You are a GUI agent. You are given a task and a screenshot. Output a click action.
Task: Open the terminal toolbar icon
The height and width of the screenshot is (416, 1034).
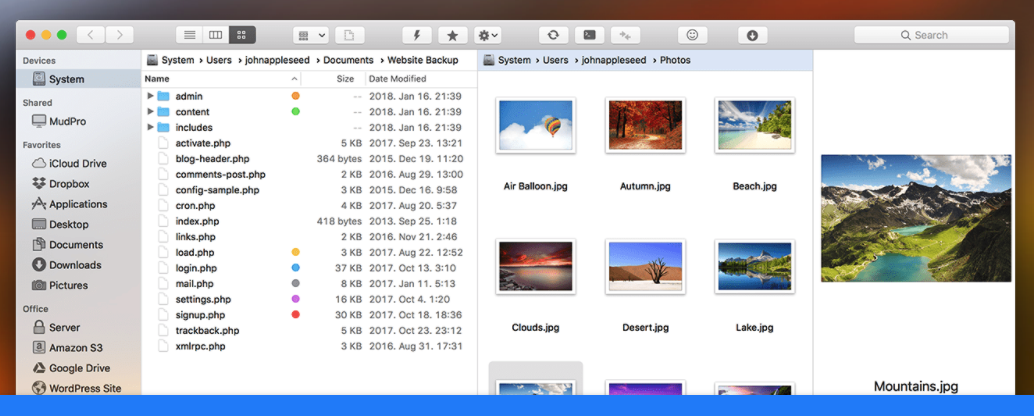[x=590, y=35]
